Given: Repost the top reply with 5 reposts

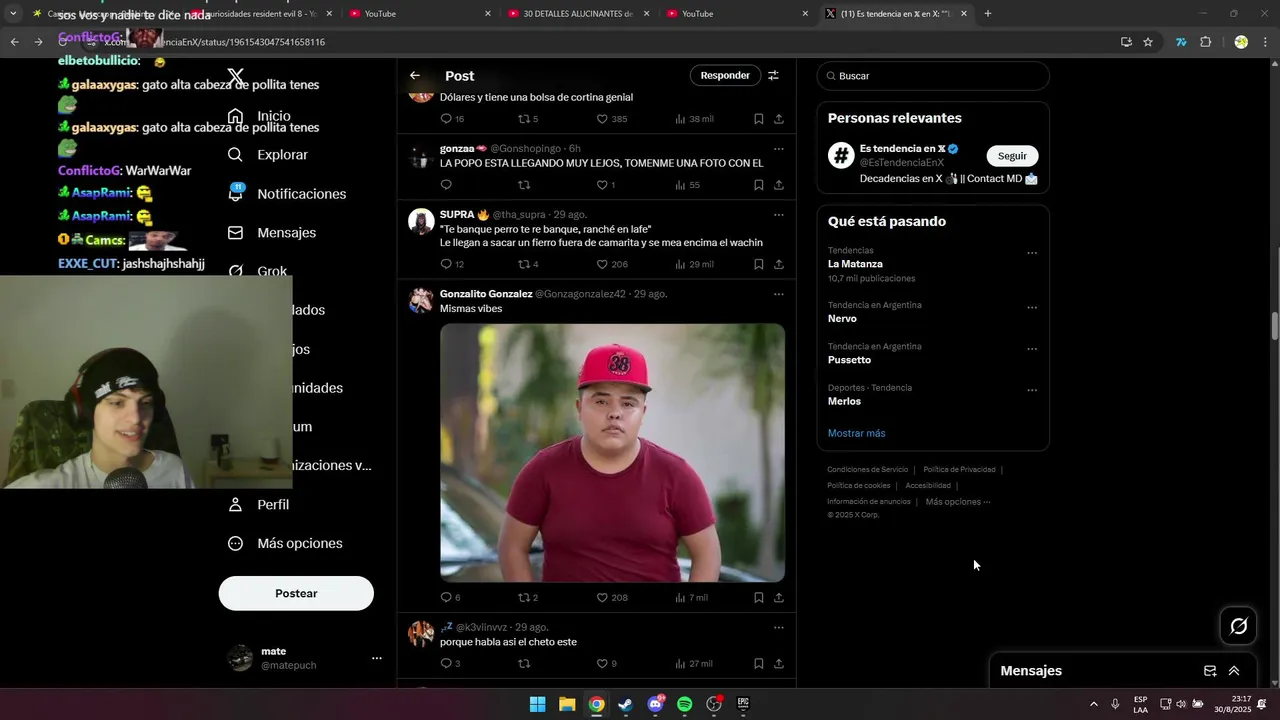Looking at the screenshot, I should tap(528, 119).
